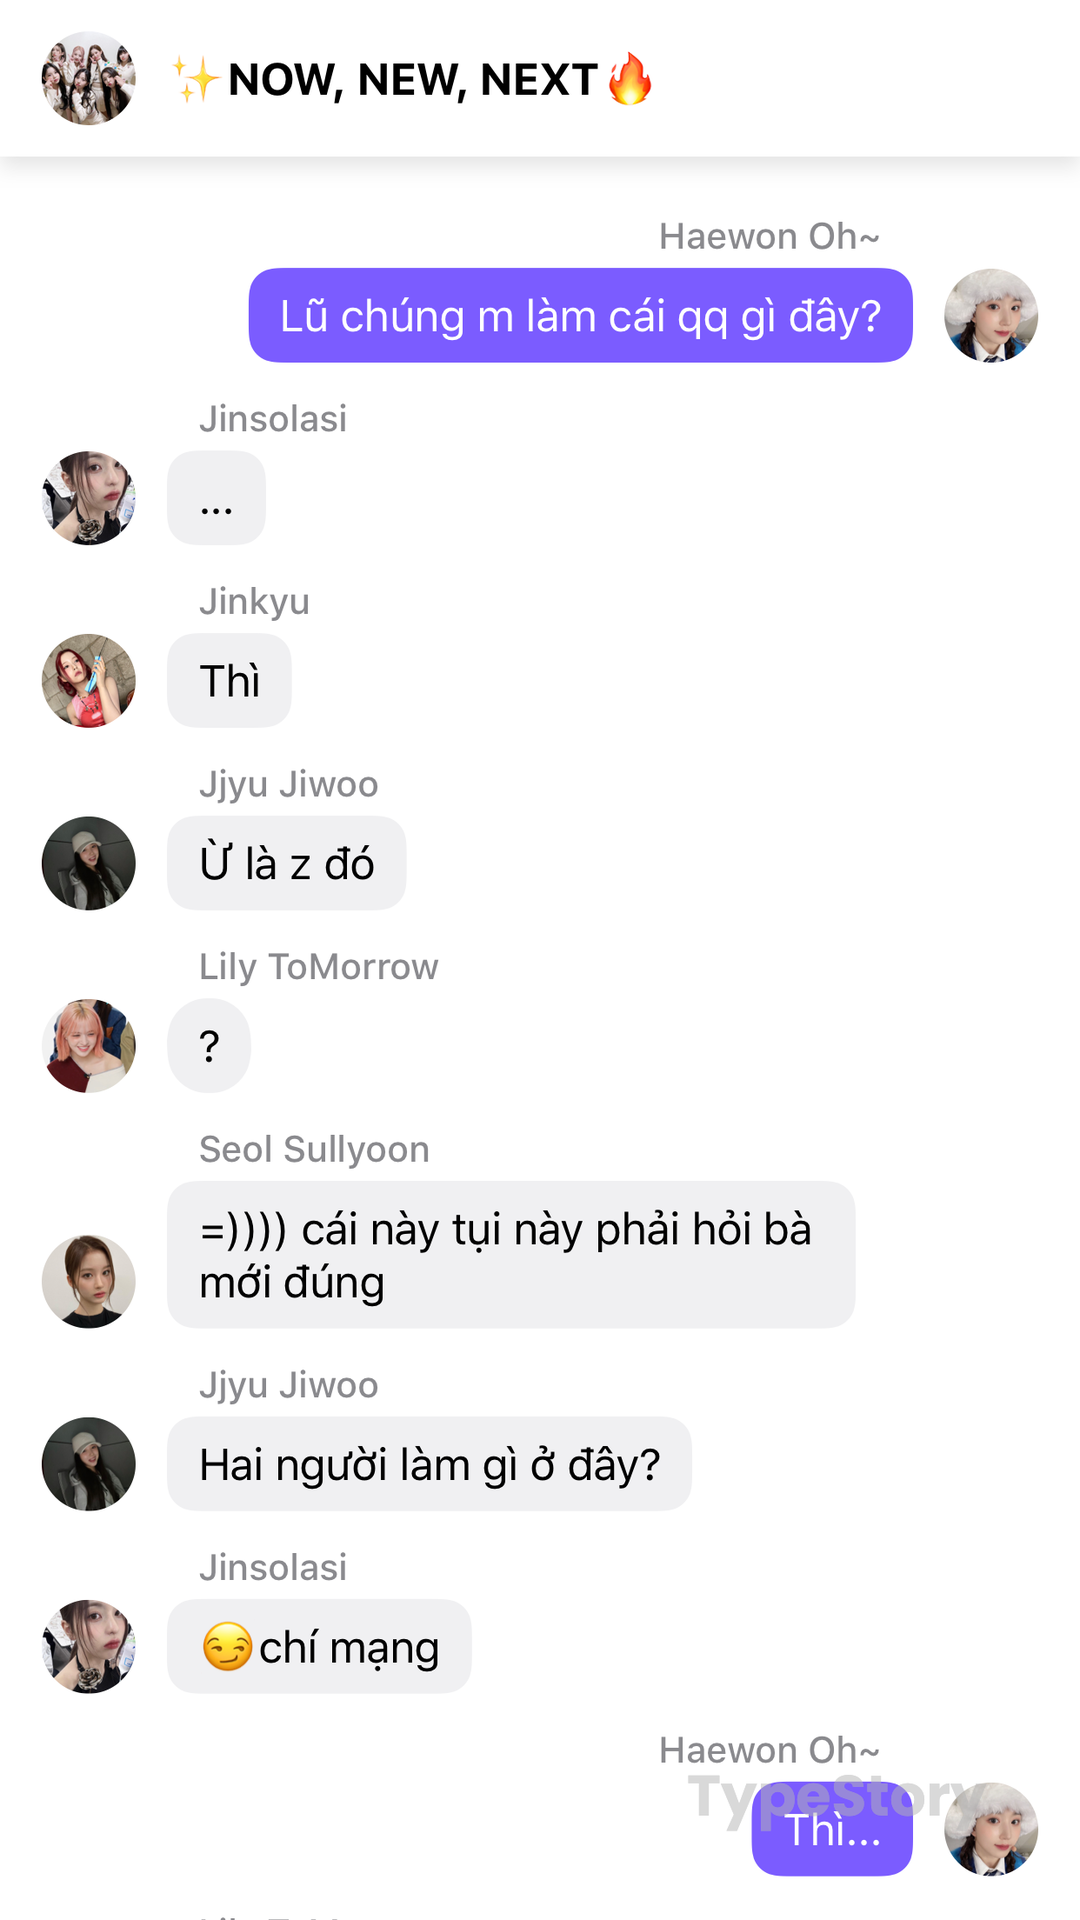Select the "Ừ là z đó" message bubble
The image size is (1080, 1920).
click(x=286, y=863)
